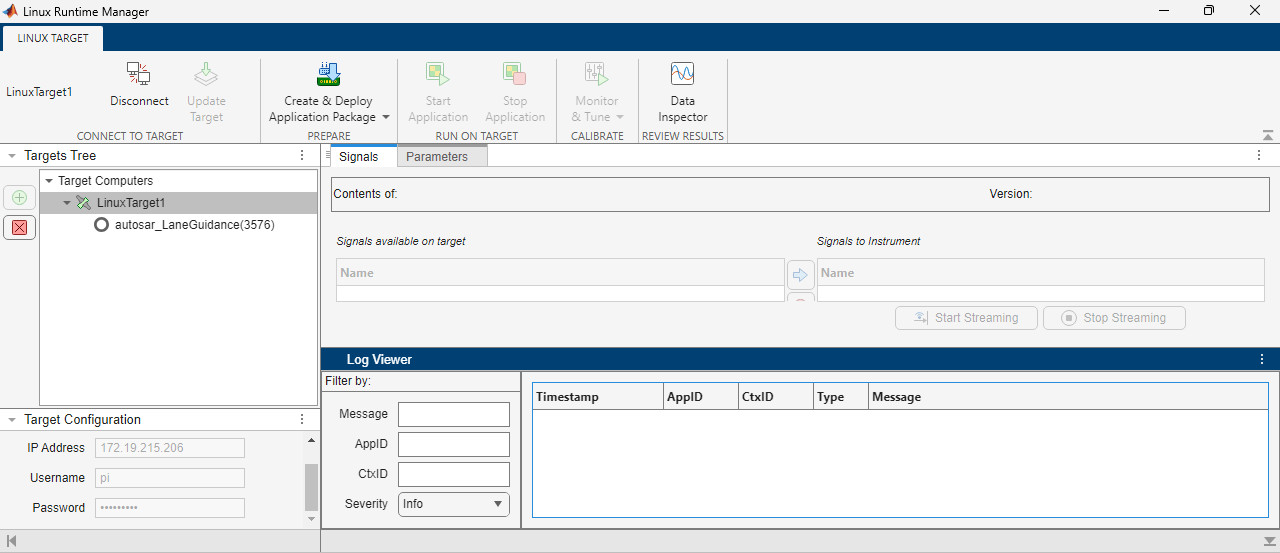This screenshot has height=553, width=1280.
Task: Click the arrow to add signals to instrument
Action: click(800, 274)
